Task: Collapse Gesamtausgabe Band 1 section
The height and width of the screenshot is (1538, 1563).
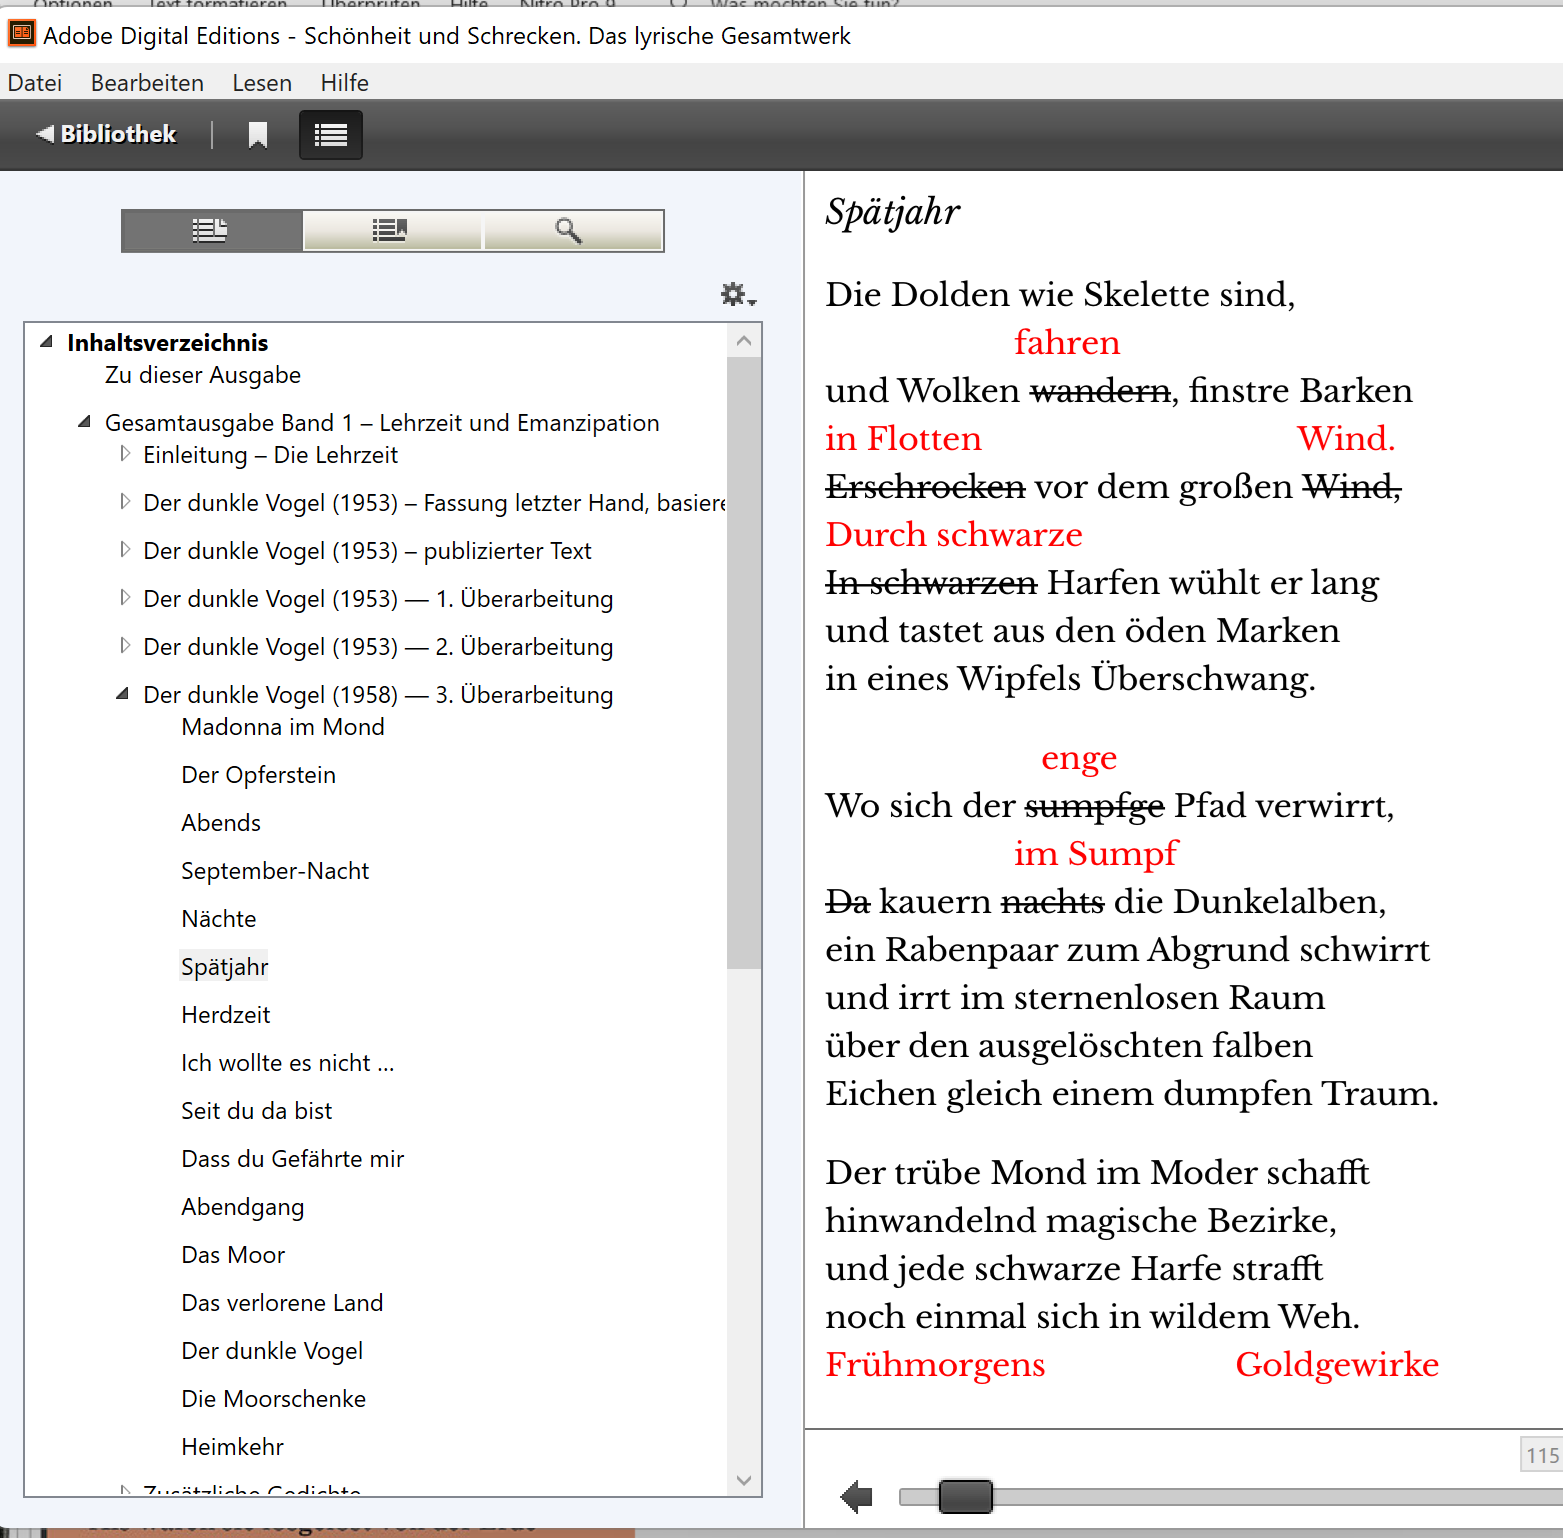Action: [x=85, y=422]
